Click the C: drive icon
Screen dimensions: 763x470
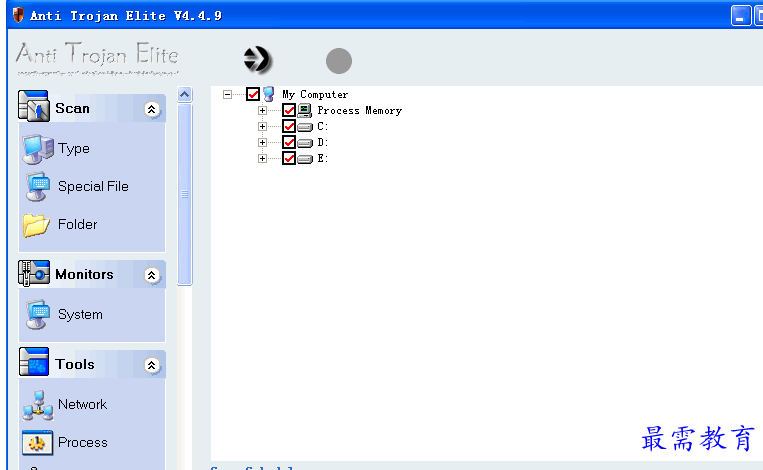click(x=305, y=127)
